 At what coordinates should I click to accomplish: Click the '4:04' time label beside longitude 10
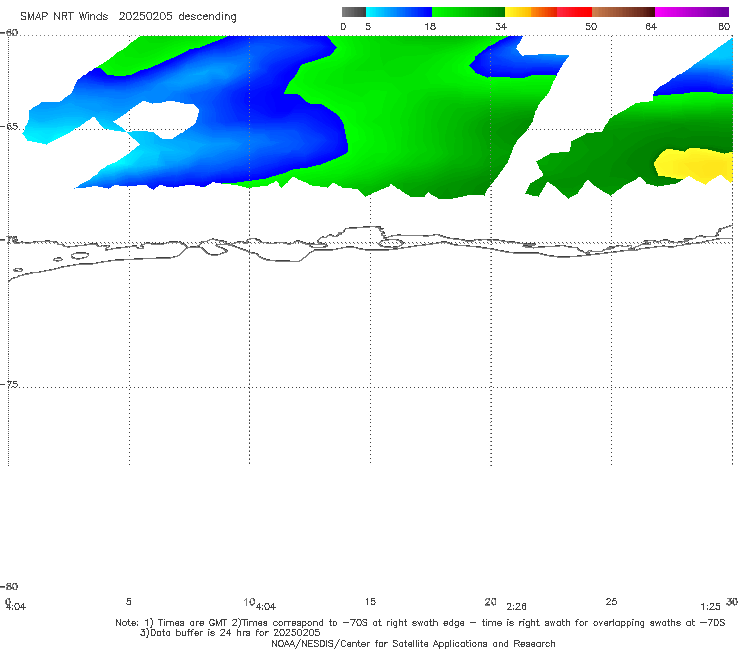266,607
